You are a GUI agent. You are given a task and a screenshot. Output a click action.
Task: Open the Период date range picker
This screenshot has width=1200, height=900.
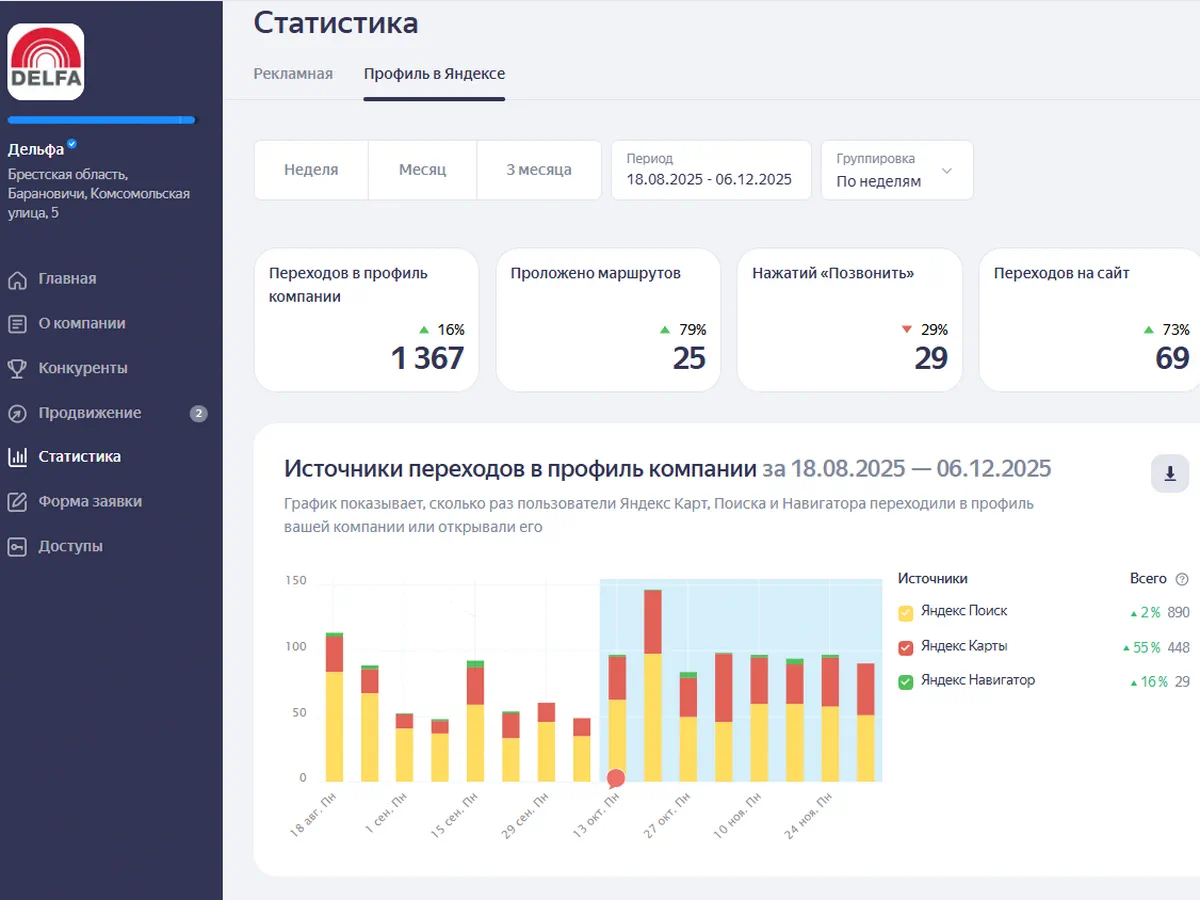(710, 170)
